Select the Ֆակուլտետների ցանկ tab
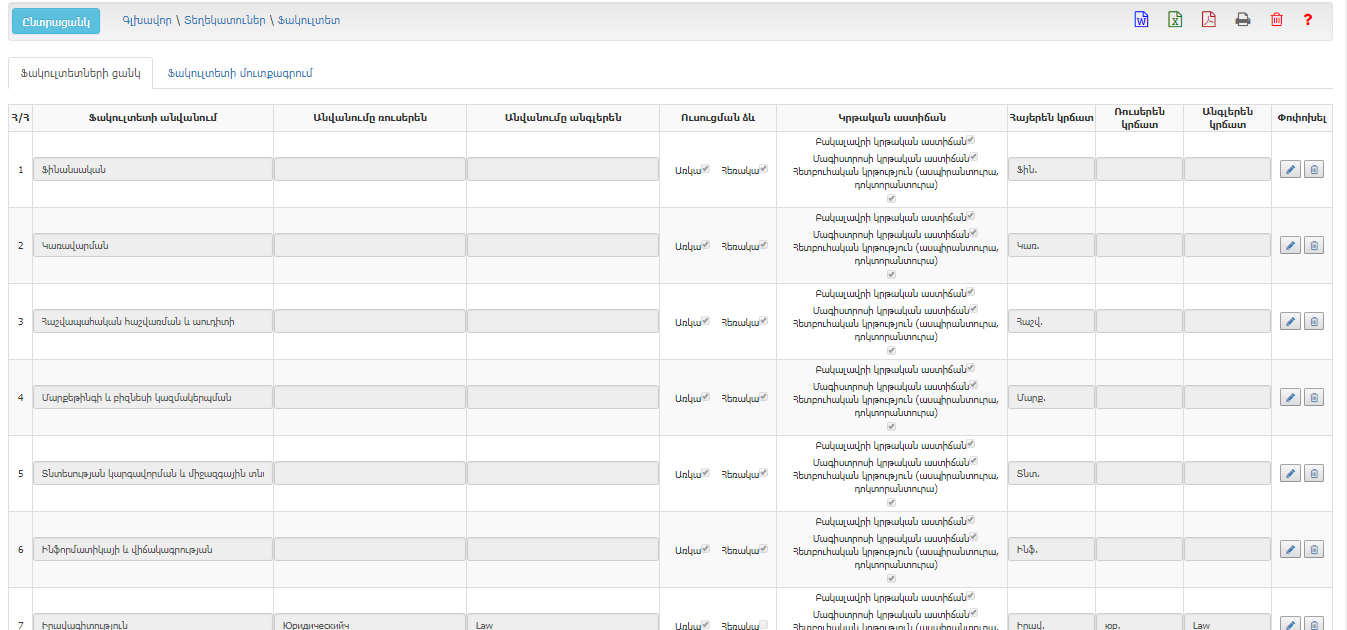The height and width of the screenshot is (630, 1347). coord(80,73)
